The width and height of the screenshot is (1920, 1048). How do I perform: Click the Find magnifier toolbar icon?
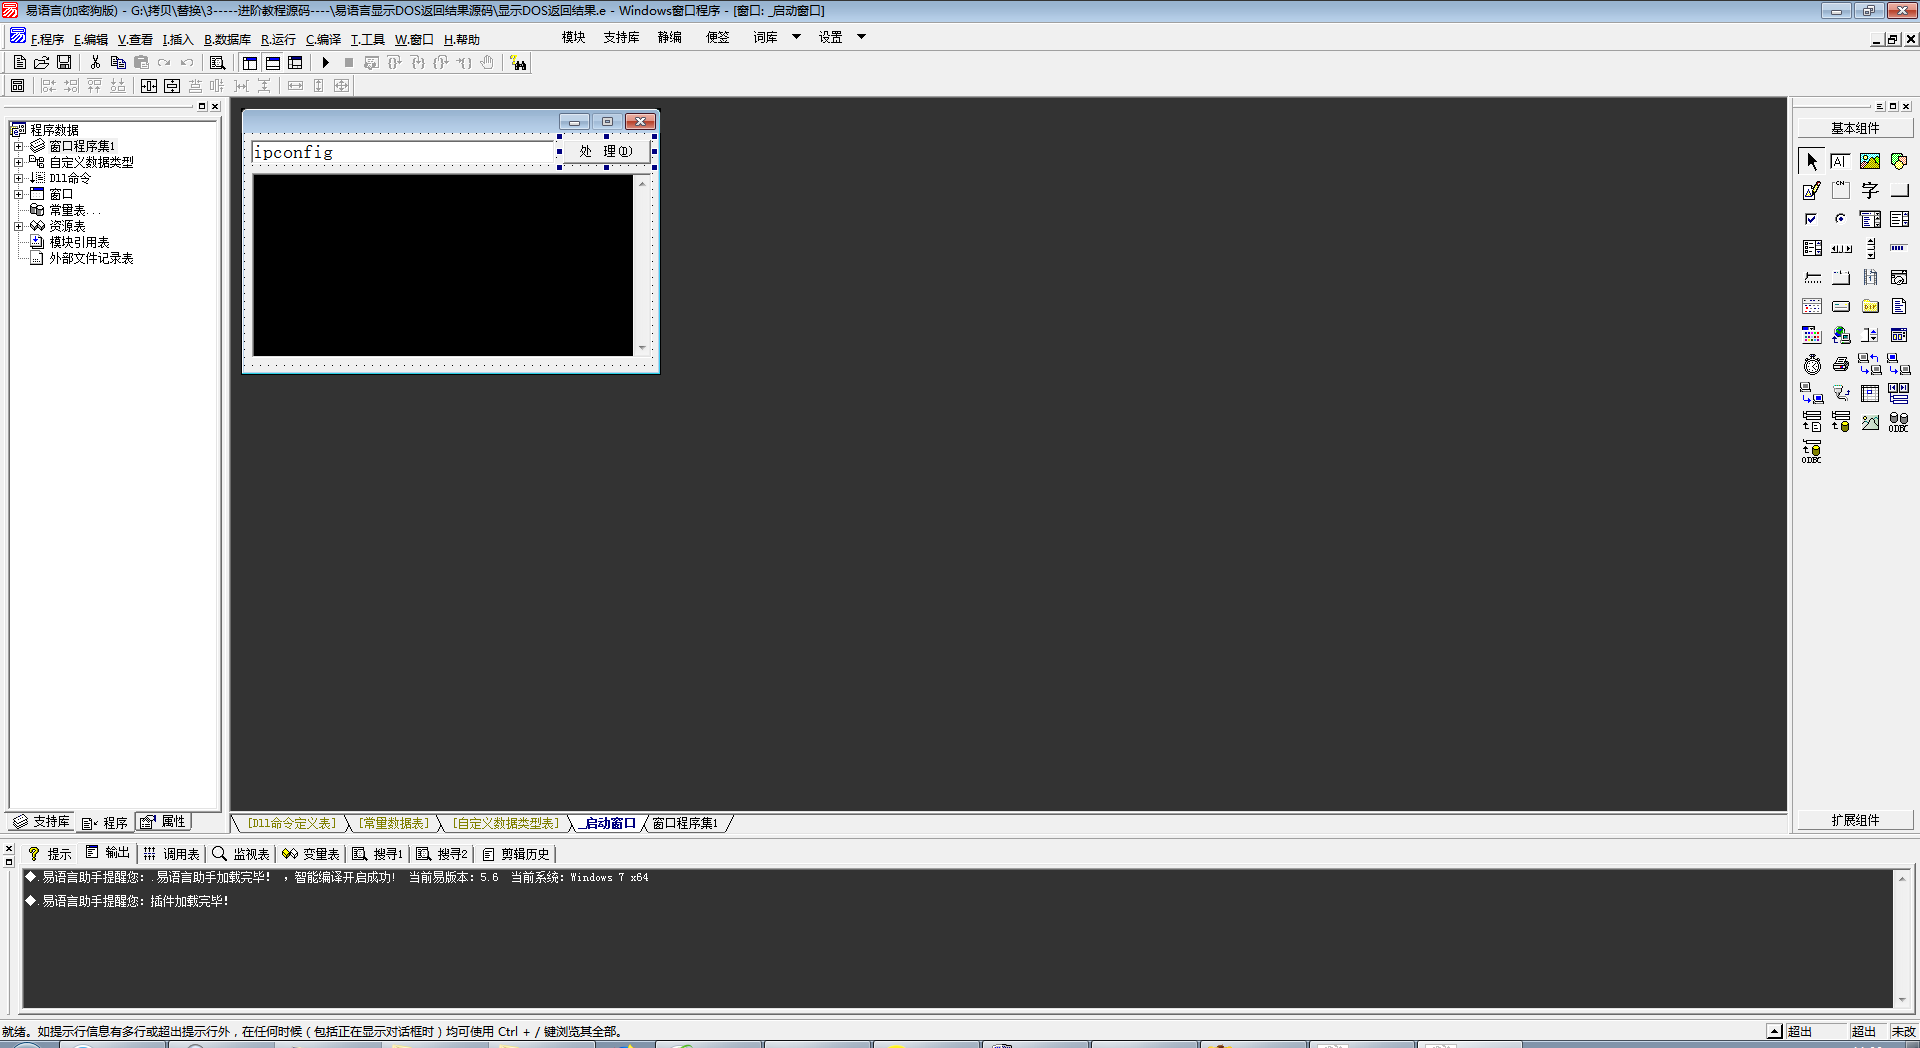pyautogui.click(x=217, y=63)
